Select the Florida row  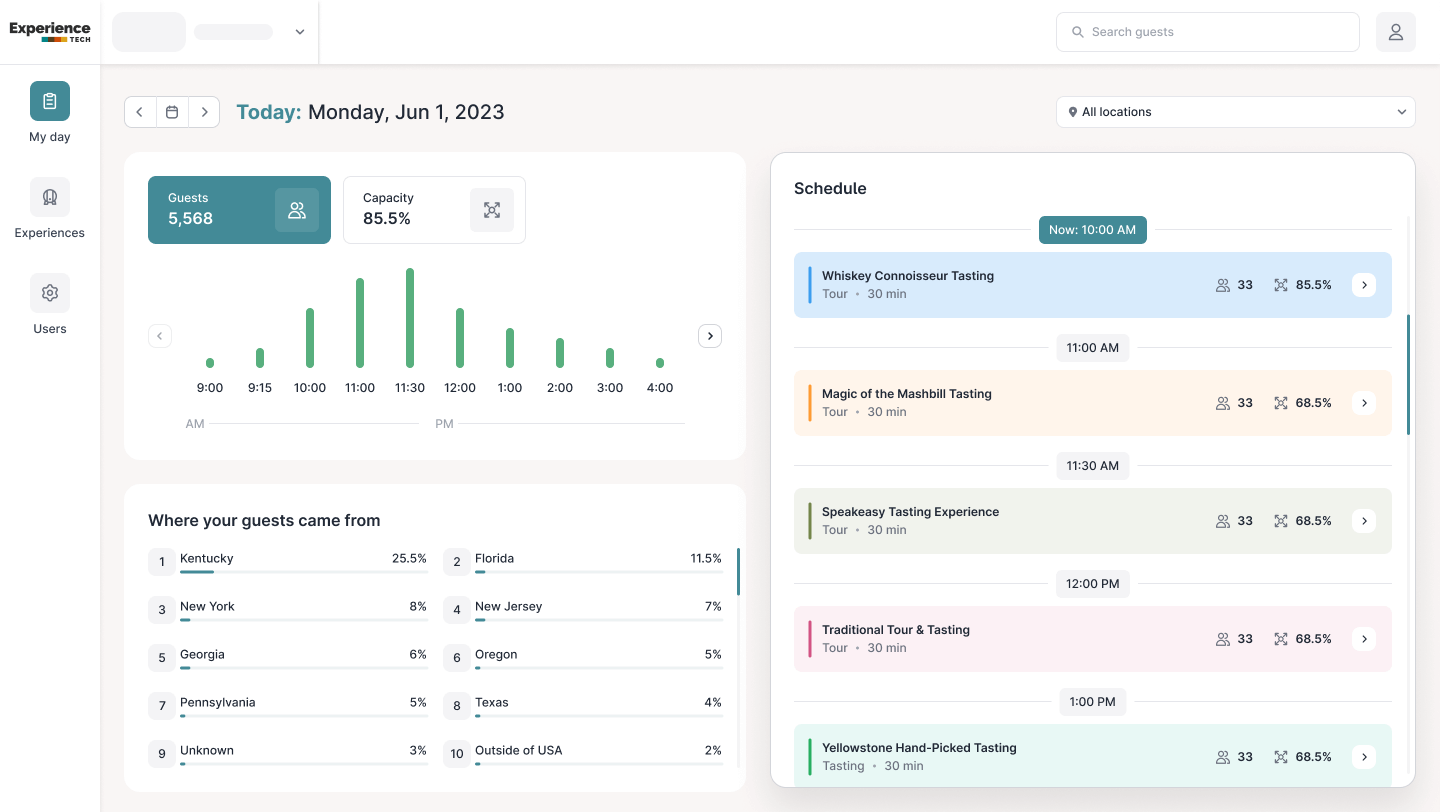pos(583,562)
